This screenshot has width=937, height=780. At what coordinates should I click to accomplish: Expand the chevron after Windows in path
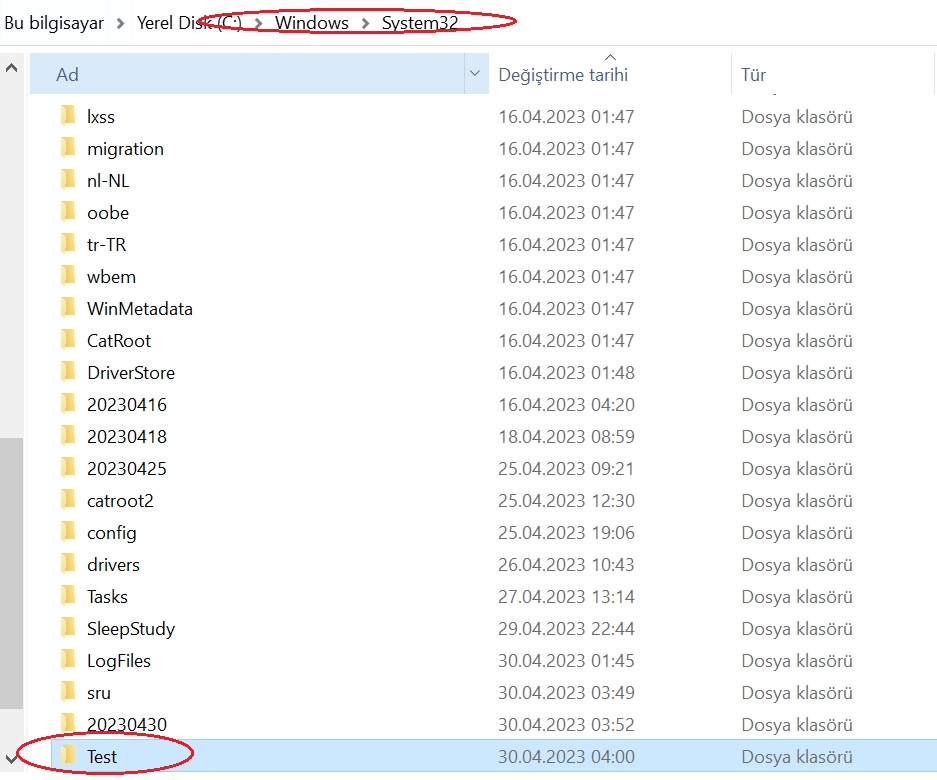click(365, 23)
